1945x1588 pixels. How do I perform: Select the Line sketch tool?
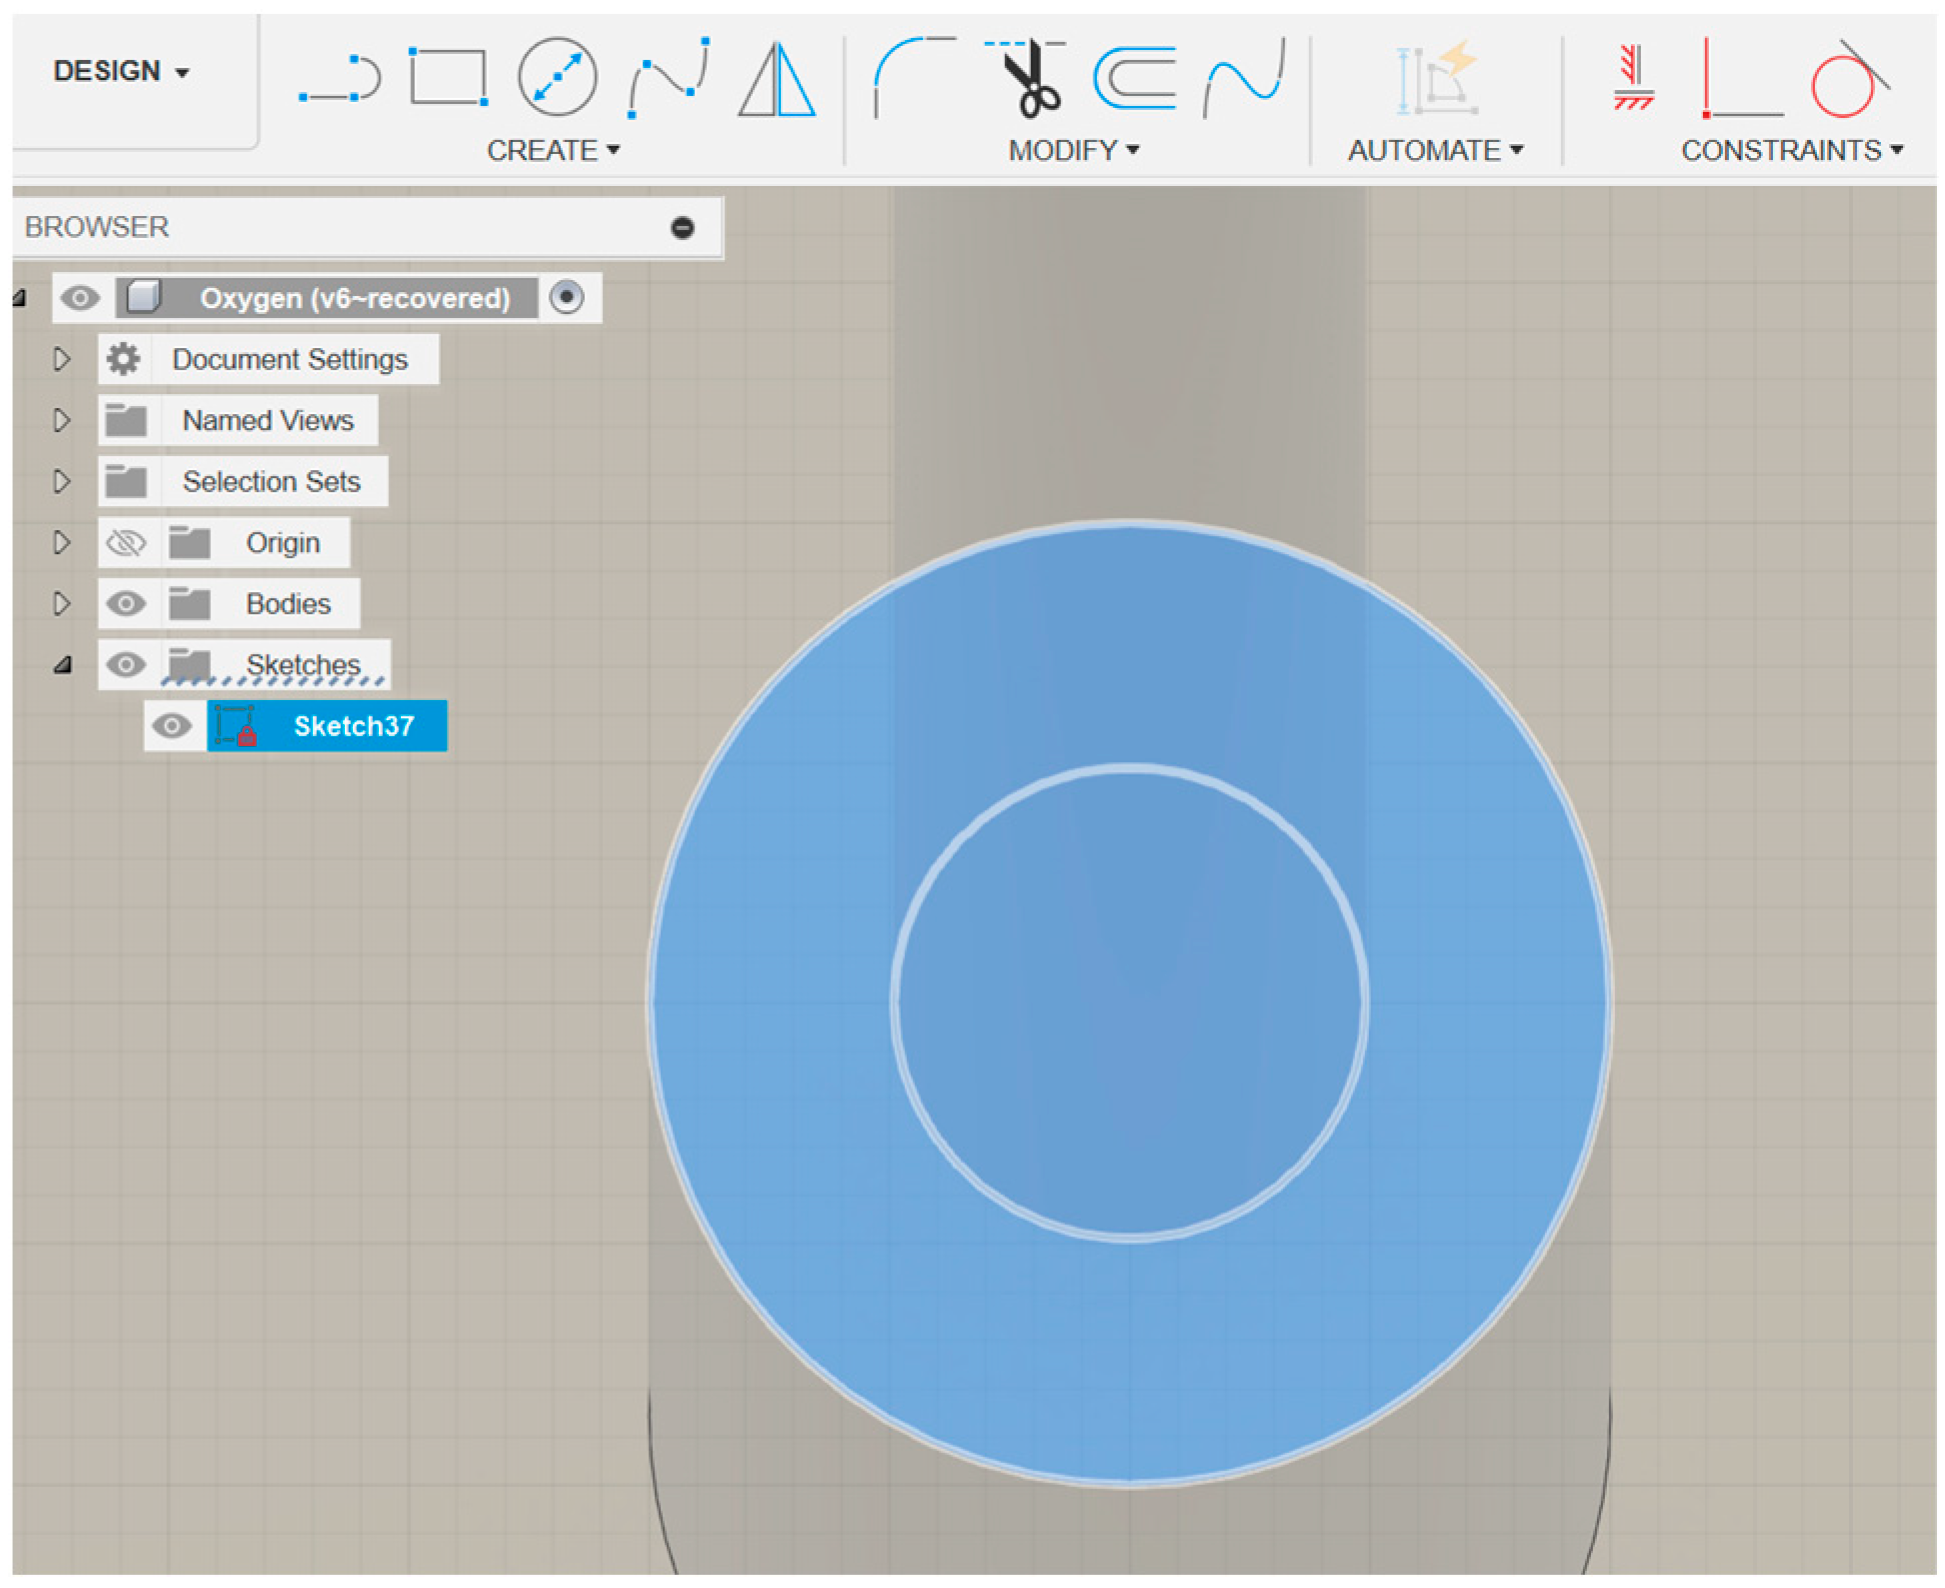point(340,78)
